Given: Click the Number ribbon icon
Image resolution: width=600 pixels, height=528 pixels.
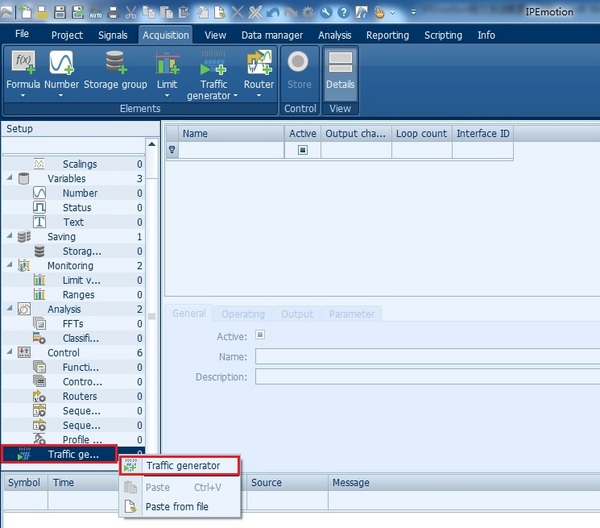Looking at the screenshot, I should [x=61, y=62].
